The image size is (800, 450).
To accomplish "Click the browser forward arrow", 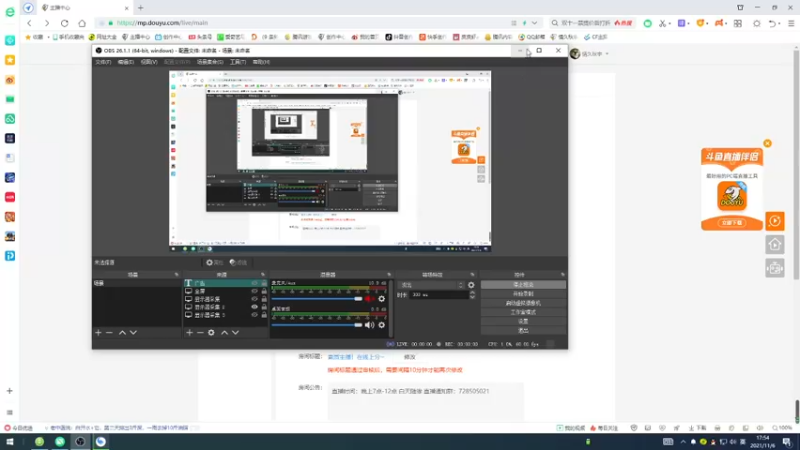I will point(47,23).
